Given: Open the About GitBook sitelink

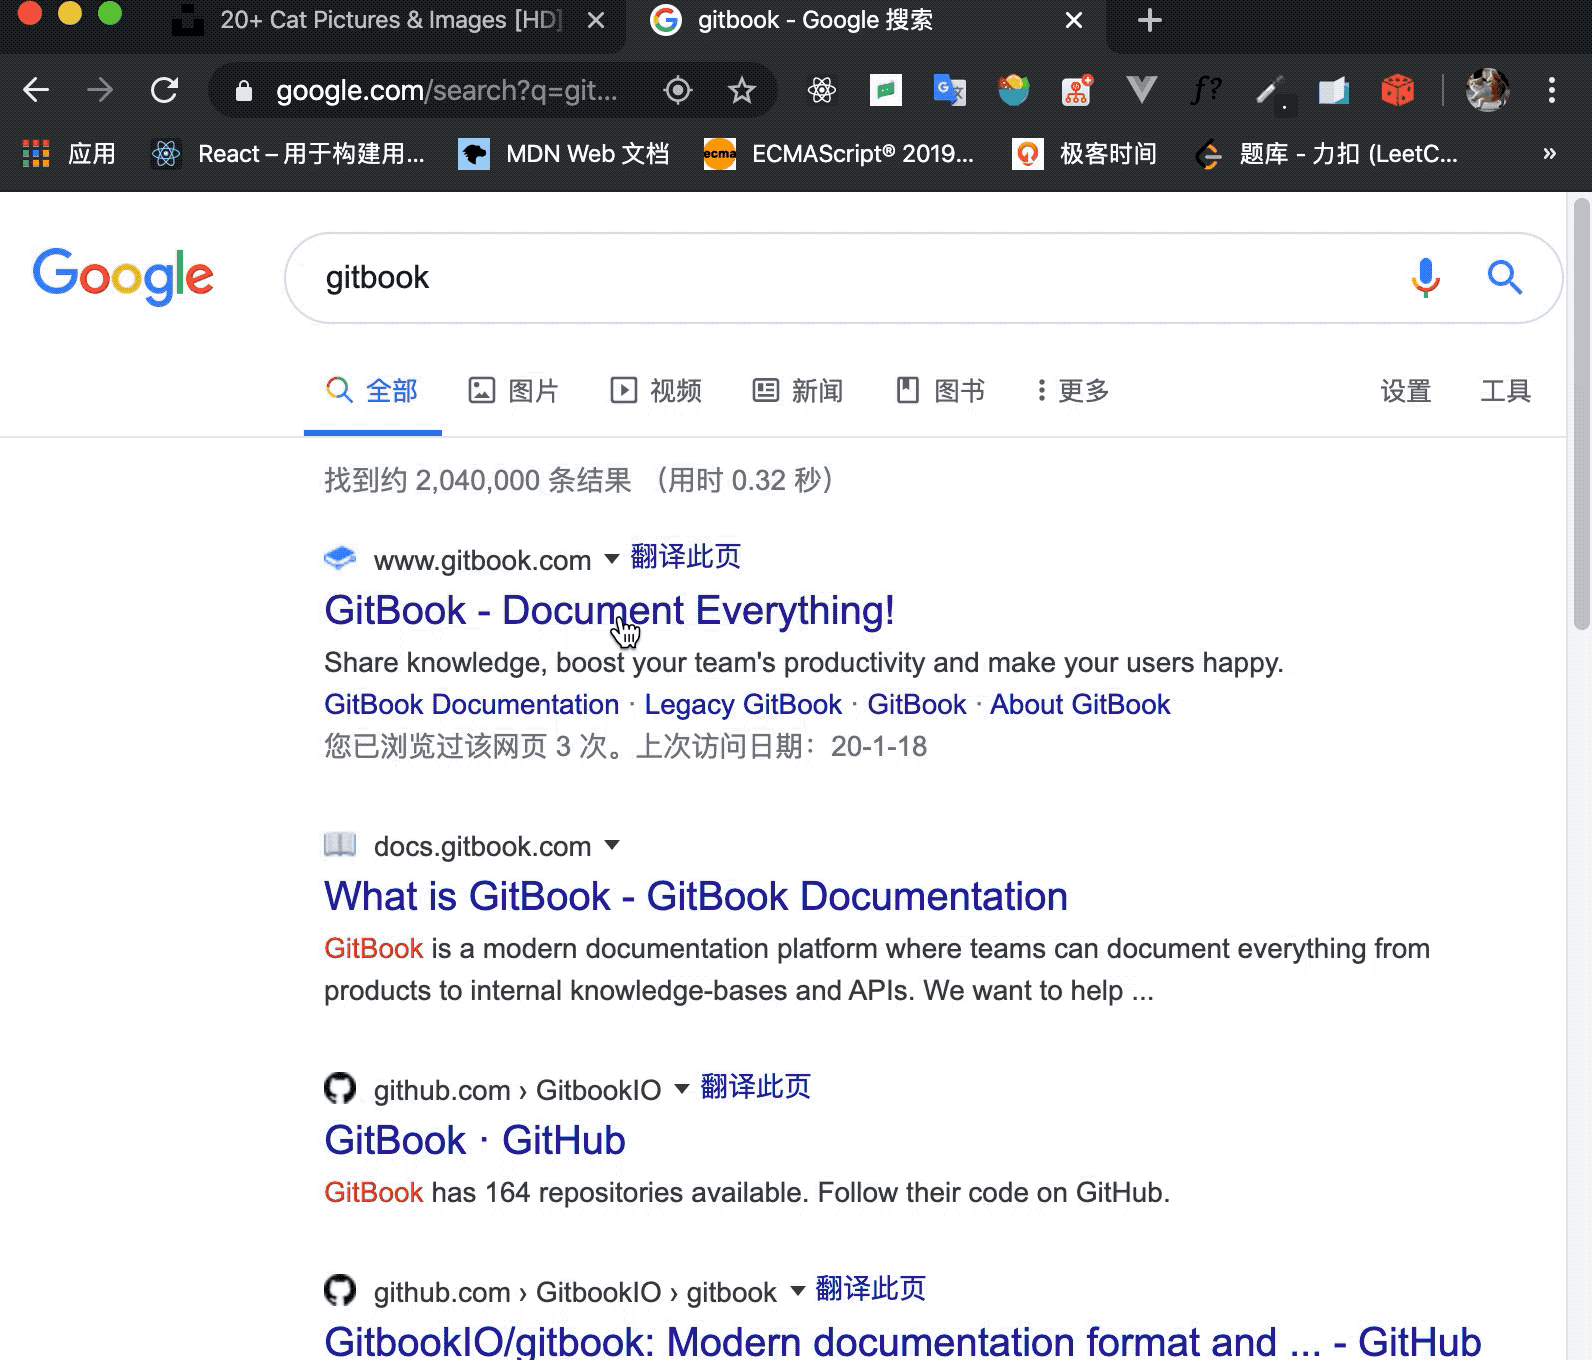Looking at the screenshot, I should 1080,704.
